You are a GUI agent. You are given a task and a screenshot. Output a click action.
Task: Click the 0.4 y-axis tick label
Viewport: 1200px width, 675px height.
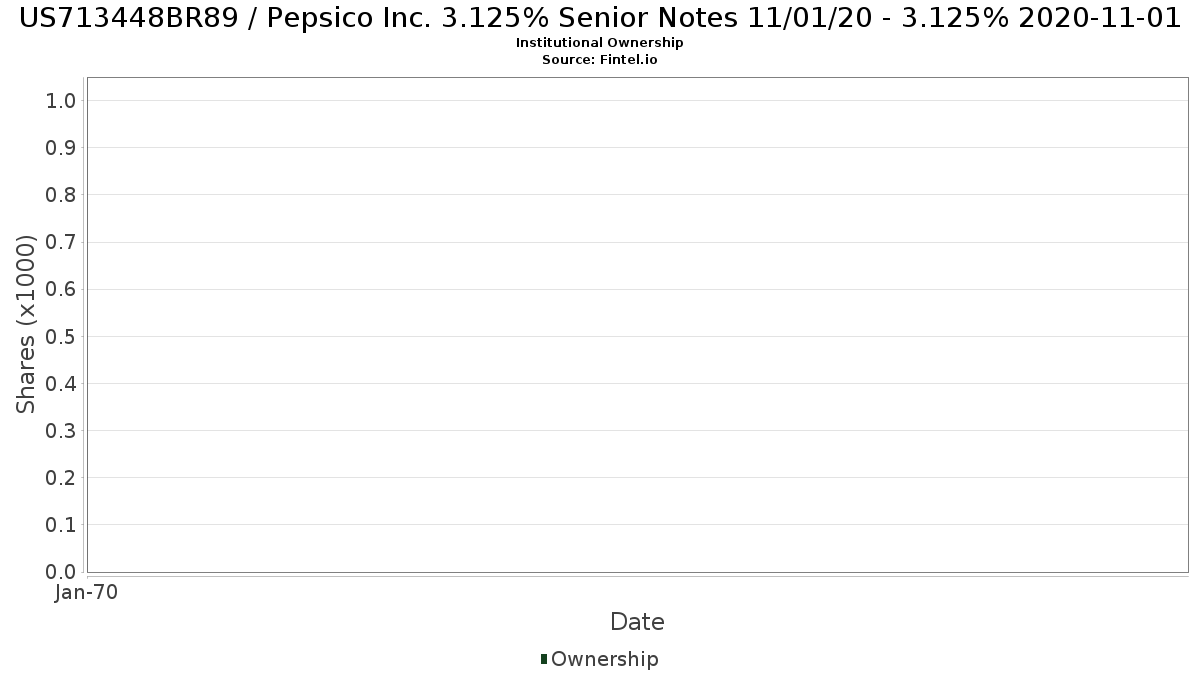point(61,383)
